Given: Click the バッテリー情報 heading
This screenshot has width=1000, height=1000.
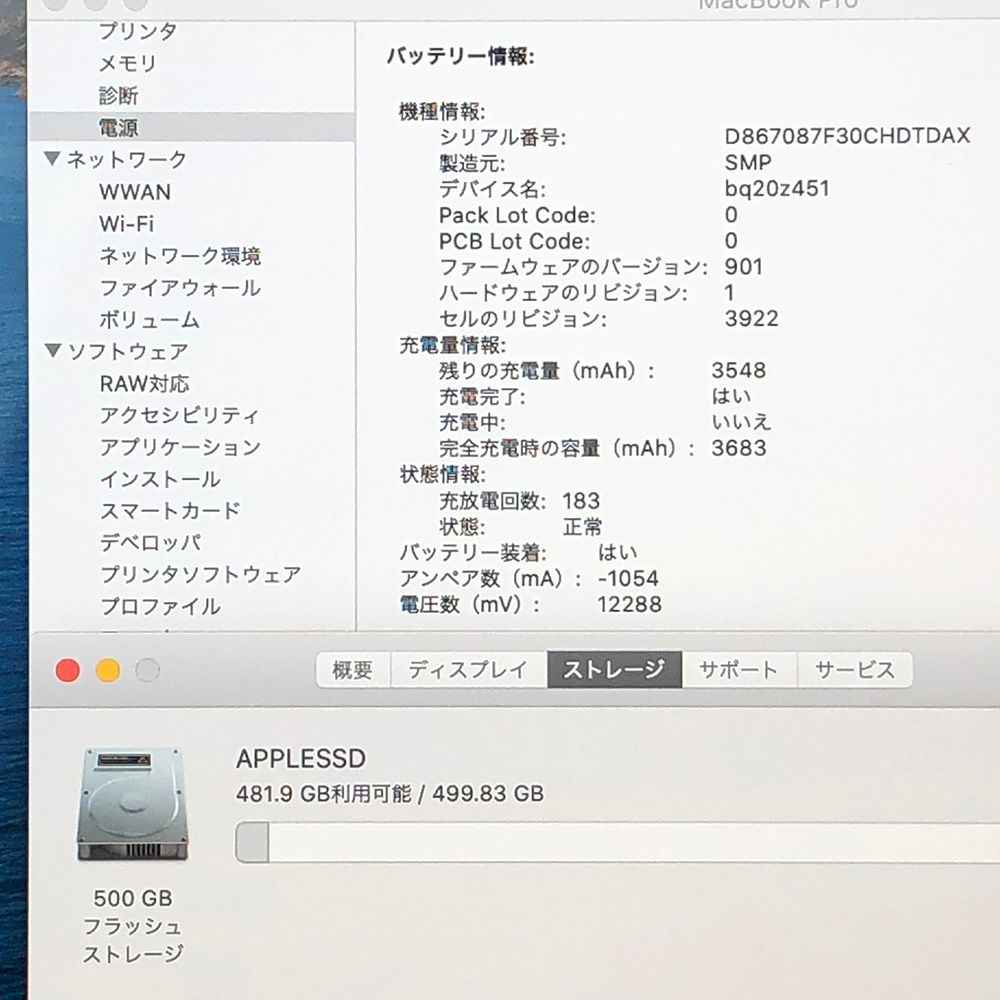Looking at the screenshot, I should point(460,57).
